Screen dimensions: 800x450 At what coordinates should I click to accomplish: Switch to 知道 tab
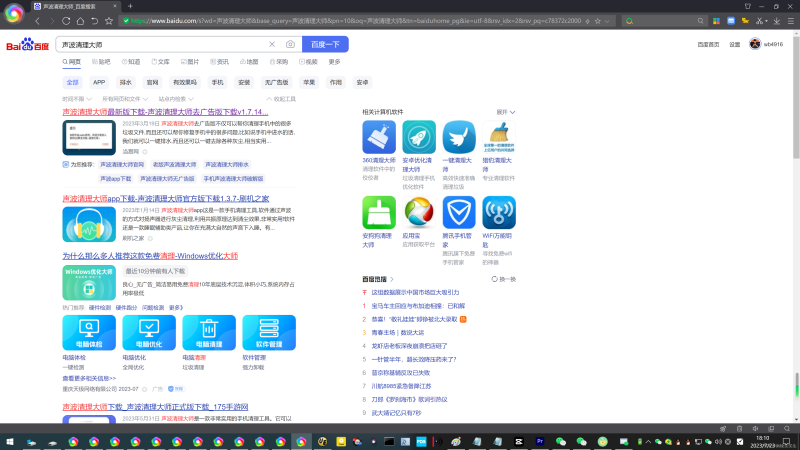click(x=131, y=62)
